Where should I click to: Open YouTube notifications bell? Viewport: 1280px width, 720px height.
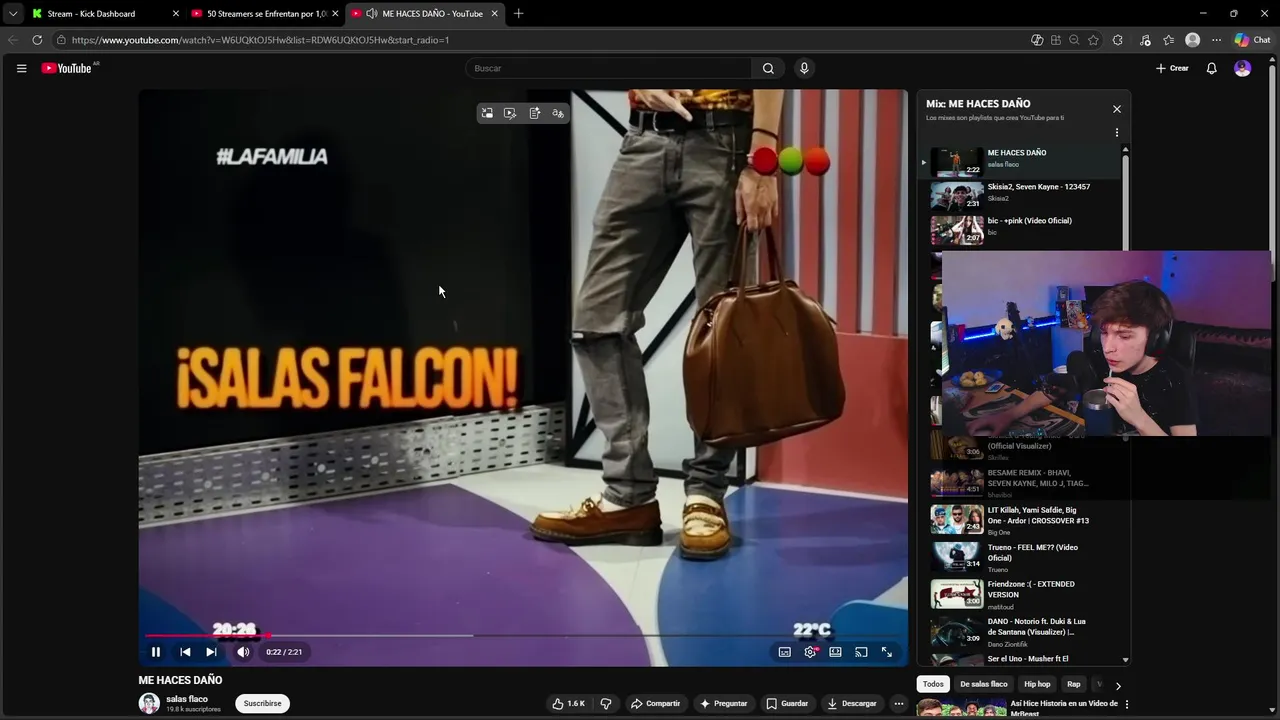(x=1211, y=68)
